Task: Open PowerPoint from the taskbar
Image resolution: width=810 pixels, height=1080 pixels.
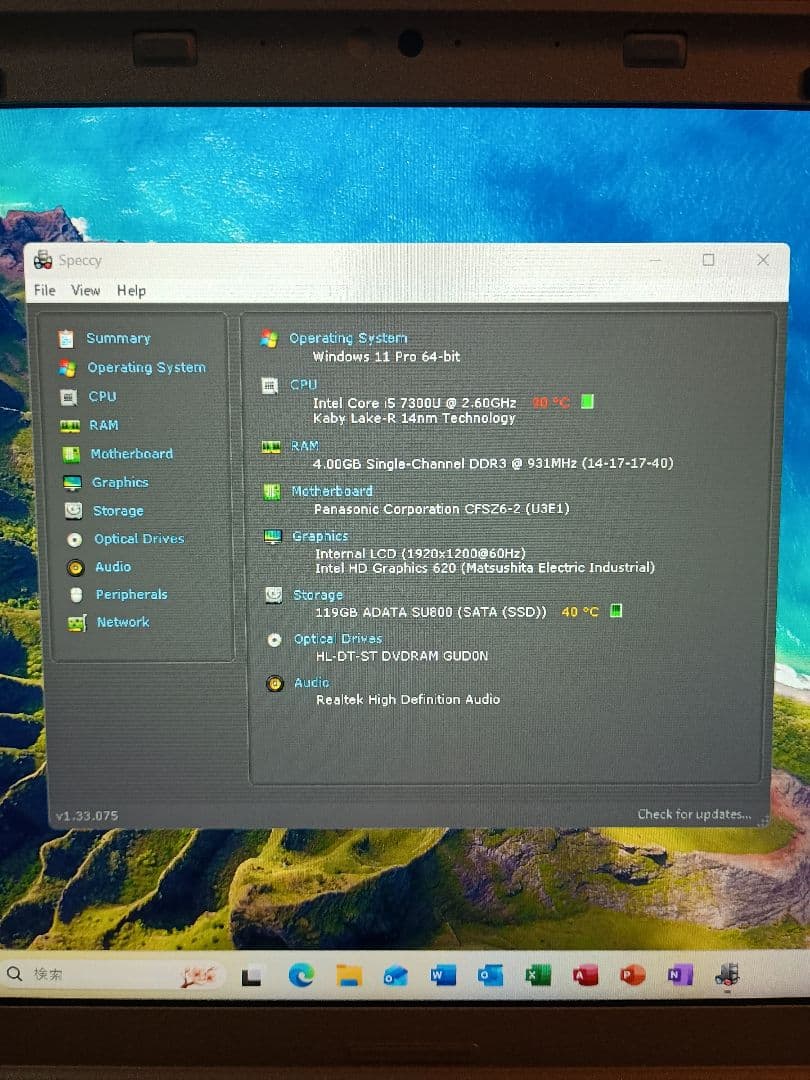Action: coord(632,975)
